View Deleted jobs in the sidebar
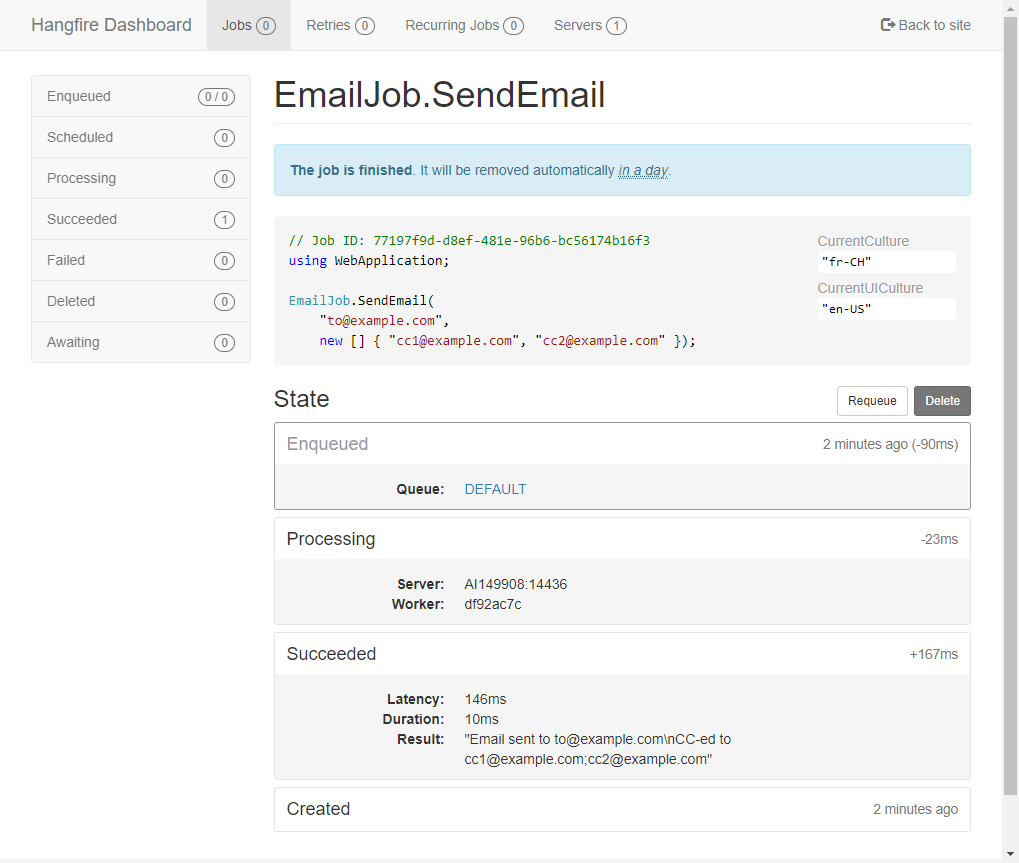 [x=71, y=301]
